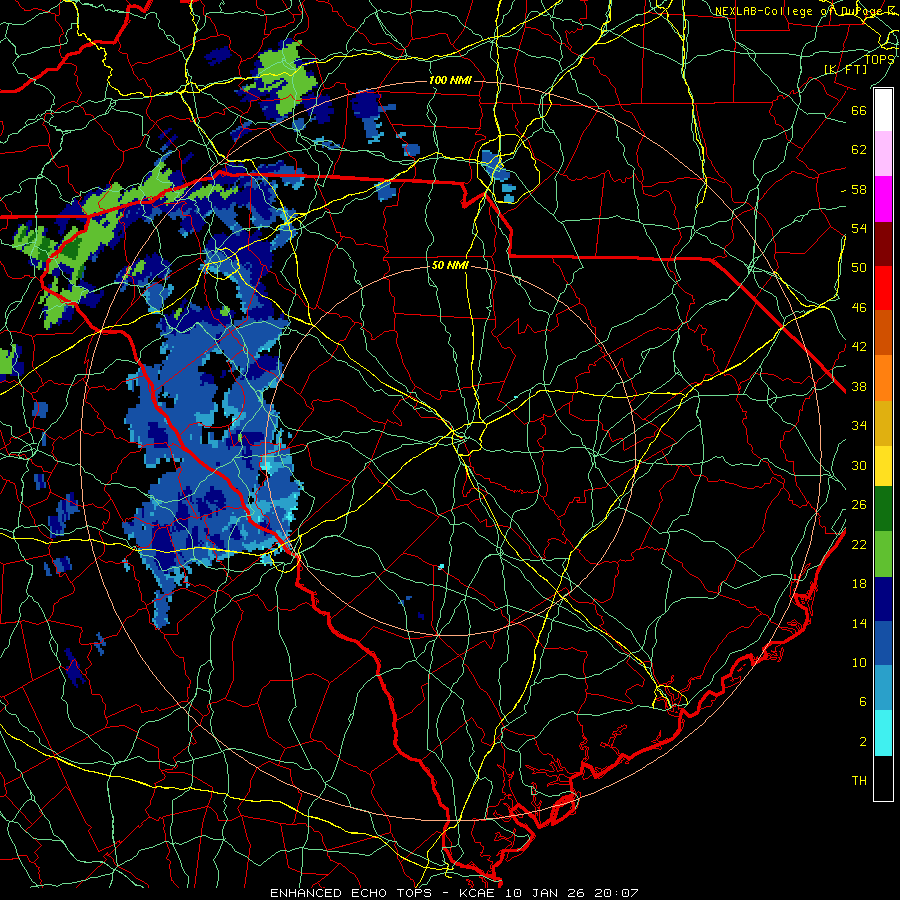Screen dimensions: 900x900
Task: Click the "[K FT]" units label
Action: (845, 69)
